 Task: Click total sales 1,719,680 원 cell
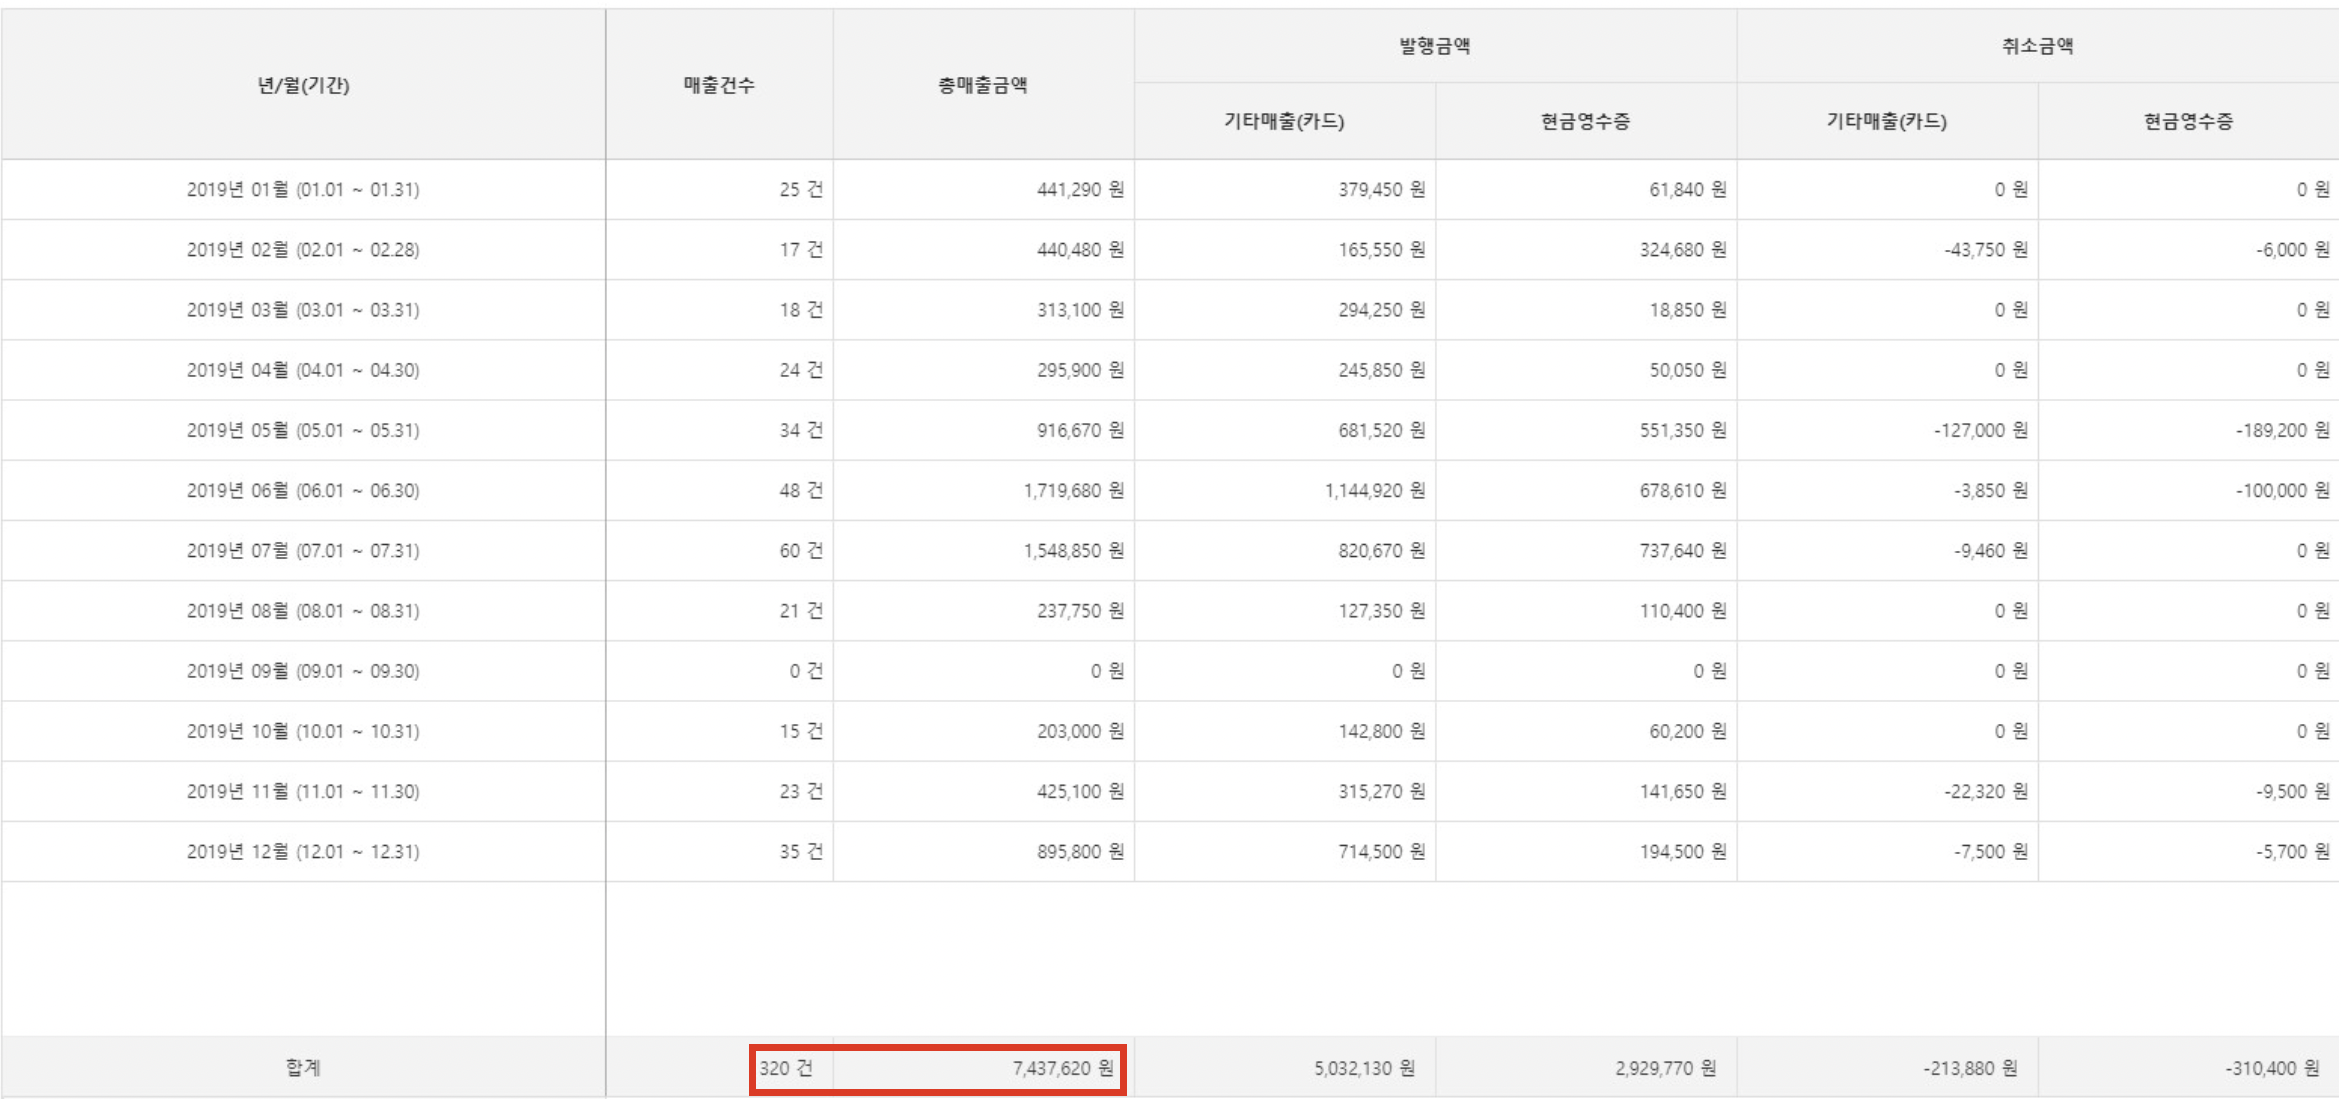click(x=1073, y=490)
